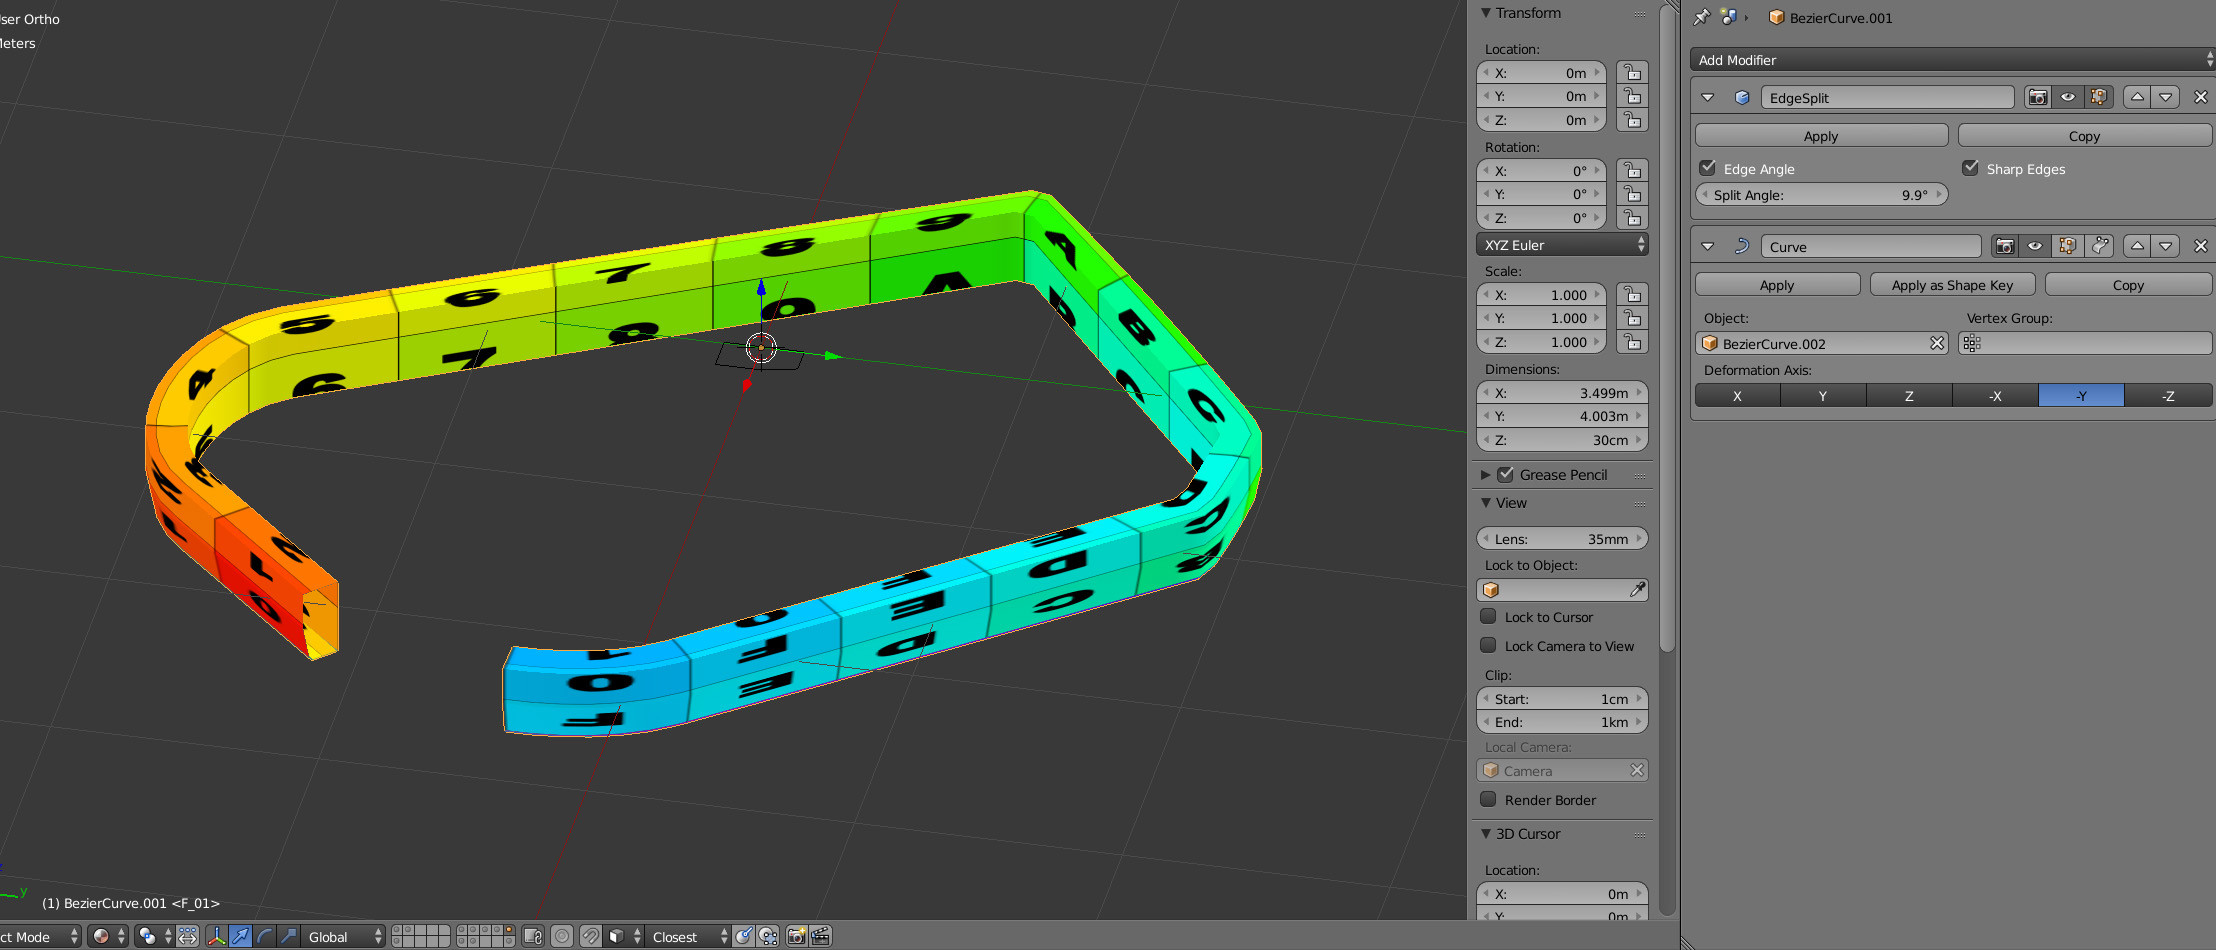The height and width of the screenshot is (950, 2216).
Task: Enable Lock Camera to View
Action: point(1488,645)
